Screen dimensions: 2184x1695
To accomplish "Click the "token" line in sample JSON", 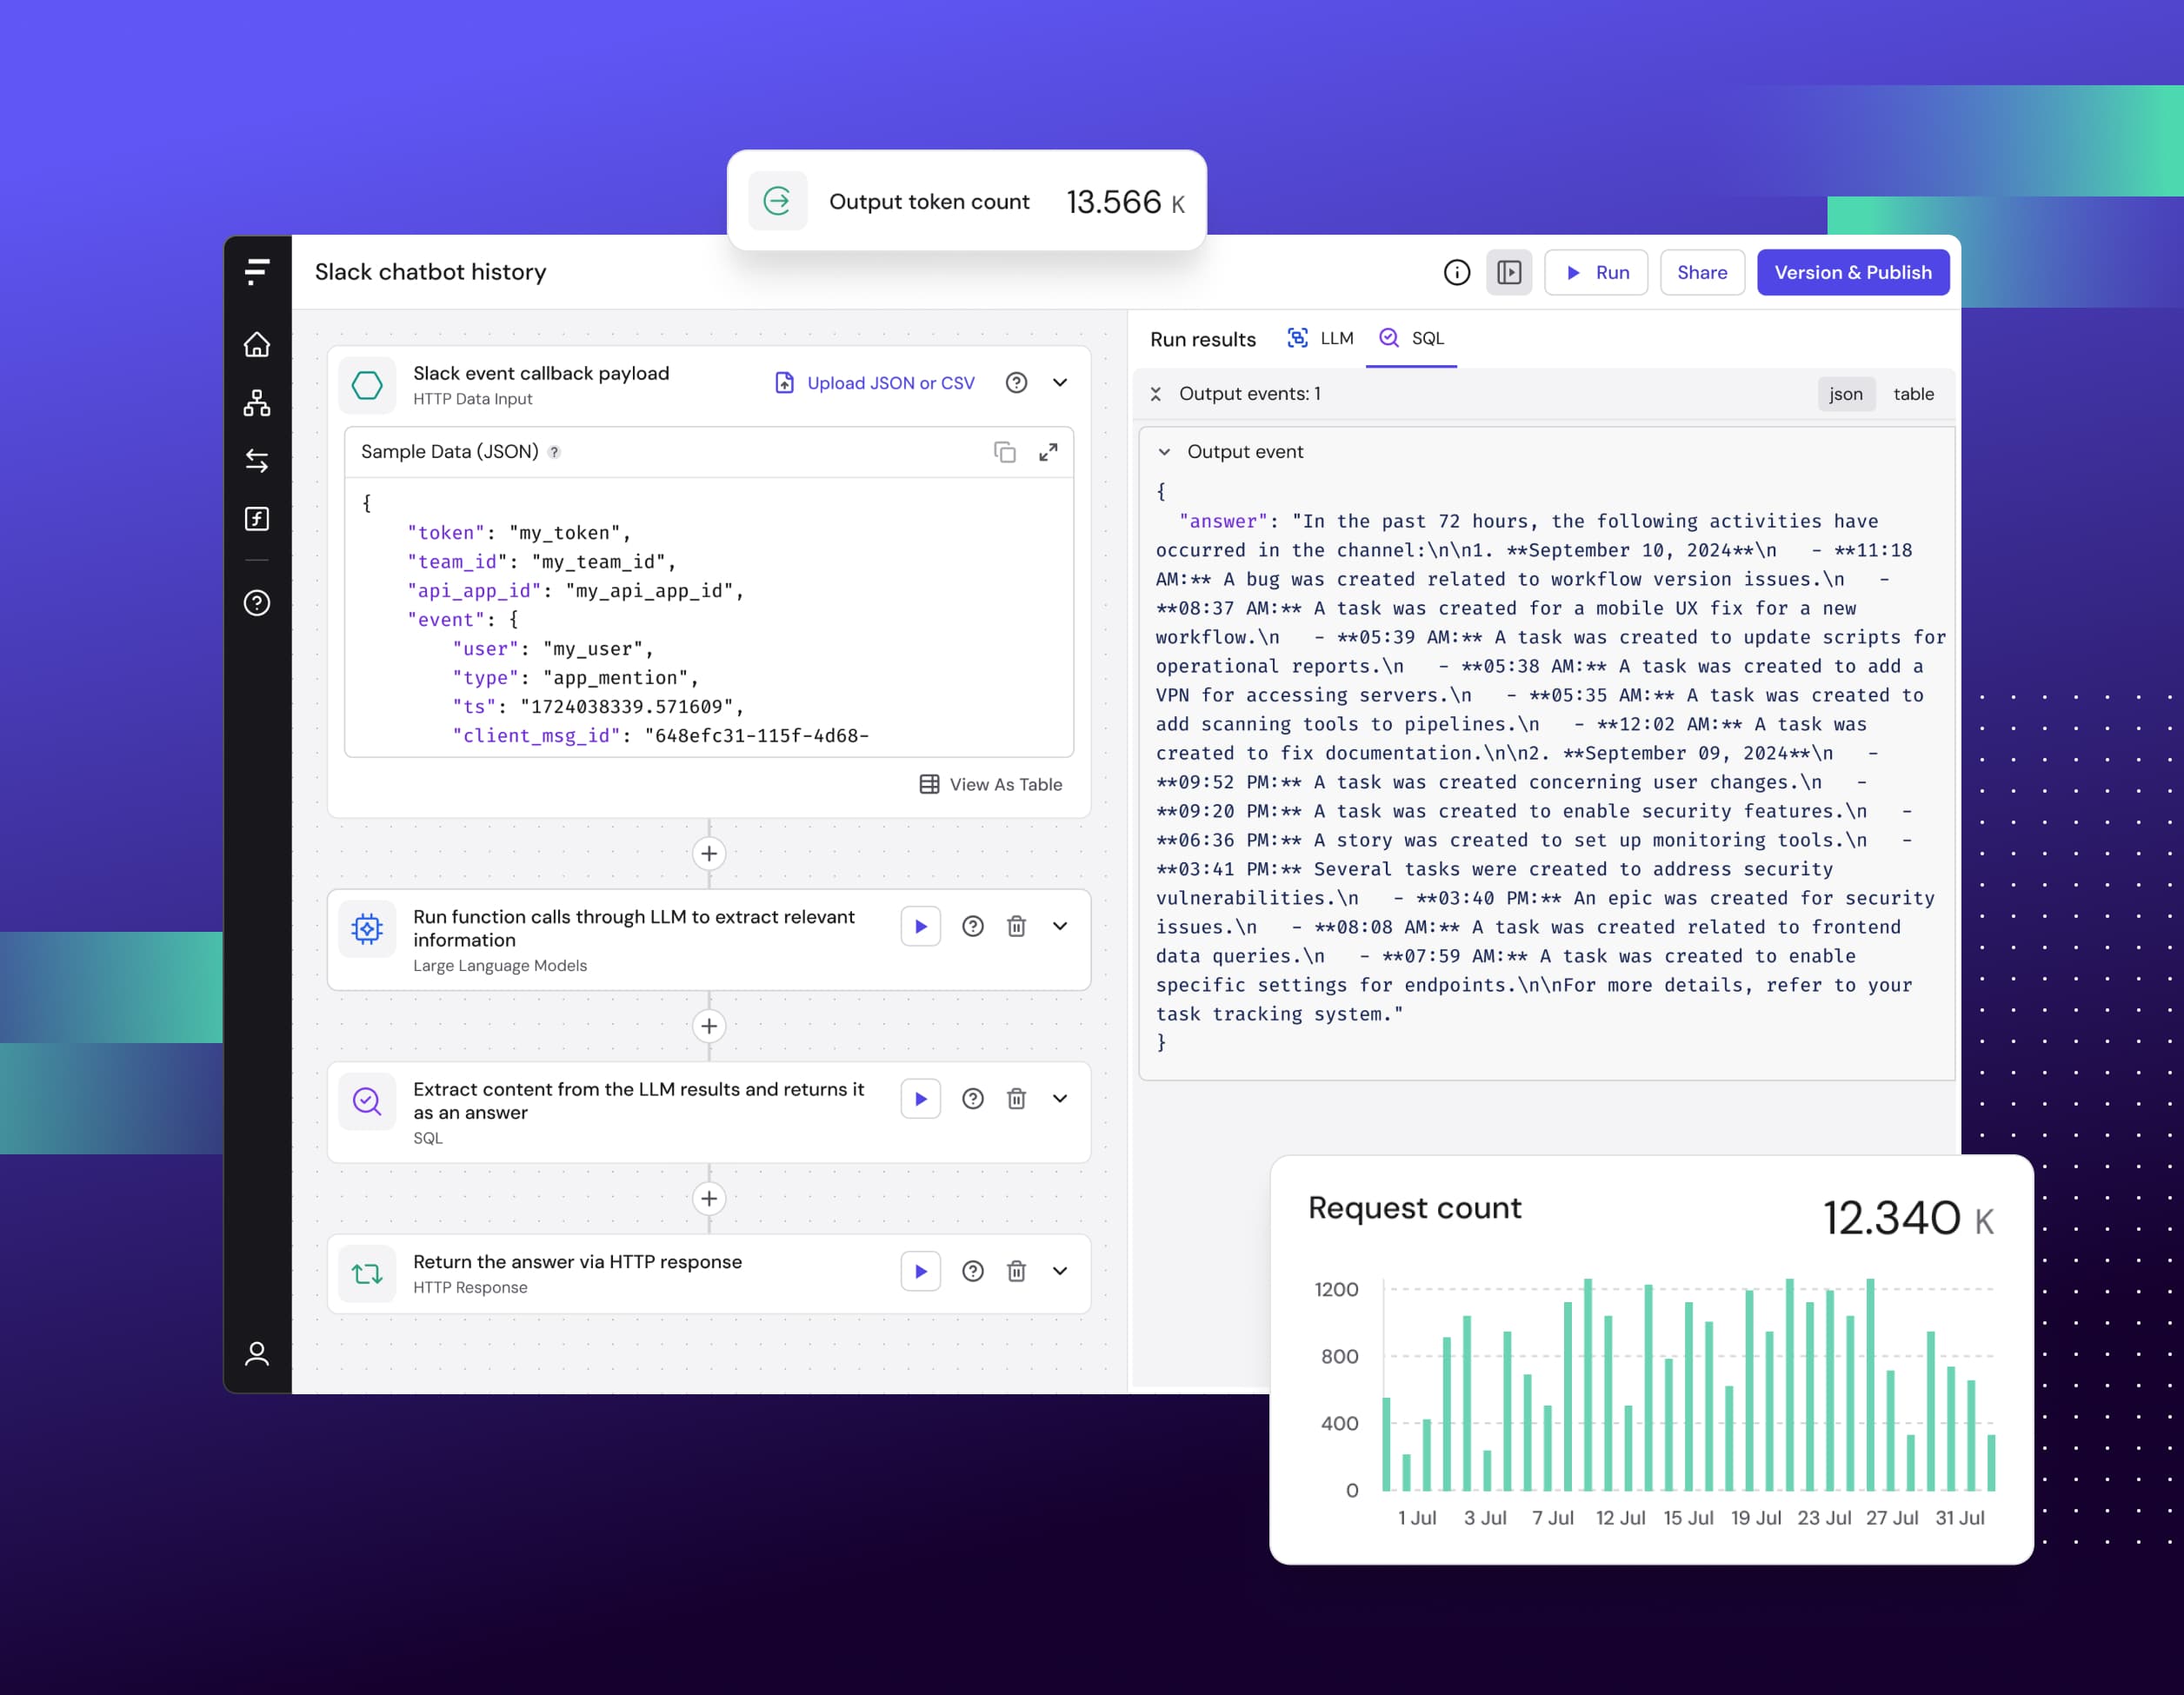I will [519, 533].
